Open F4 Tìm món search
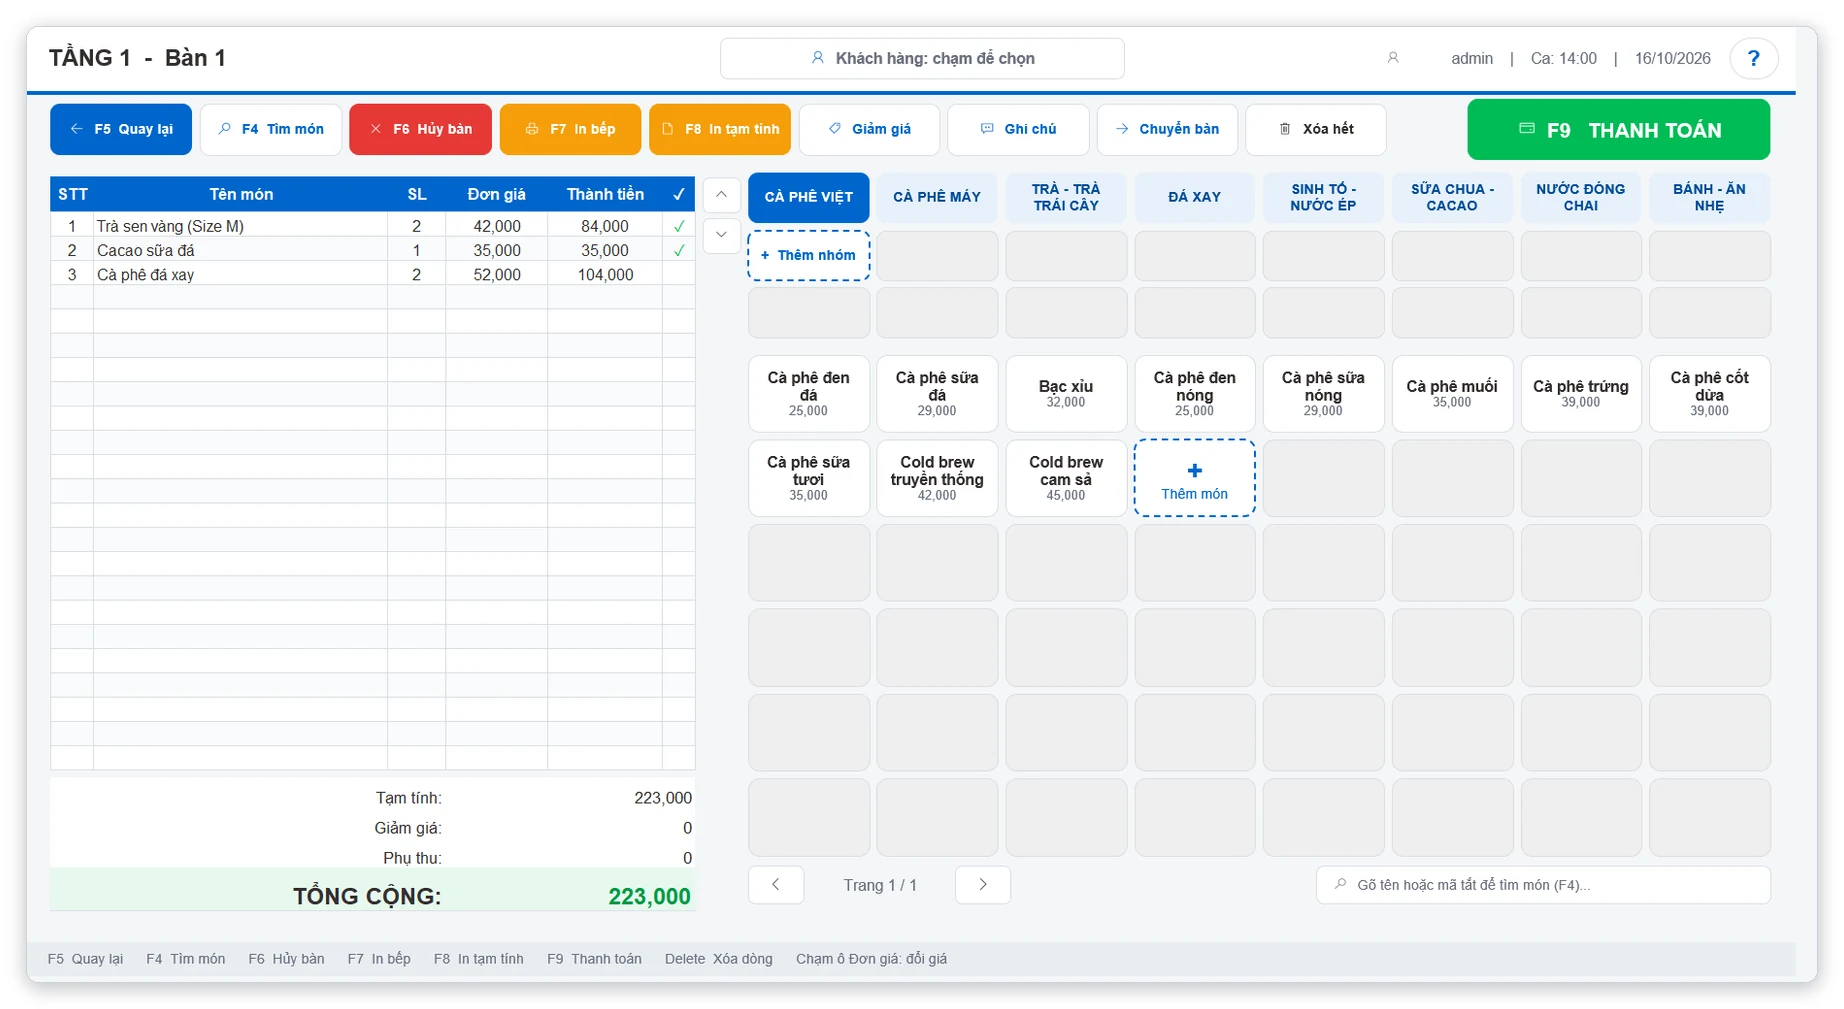Image resolution: width=1844 pixels, height=1009 pixels. 271,129
